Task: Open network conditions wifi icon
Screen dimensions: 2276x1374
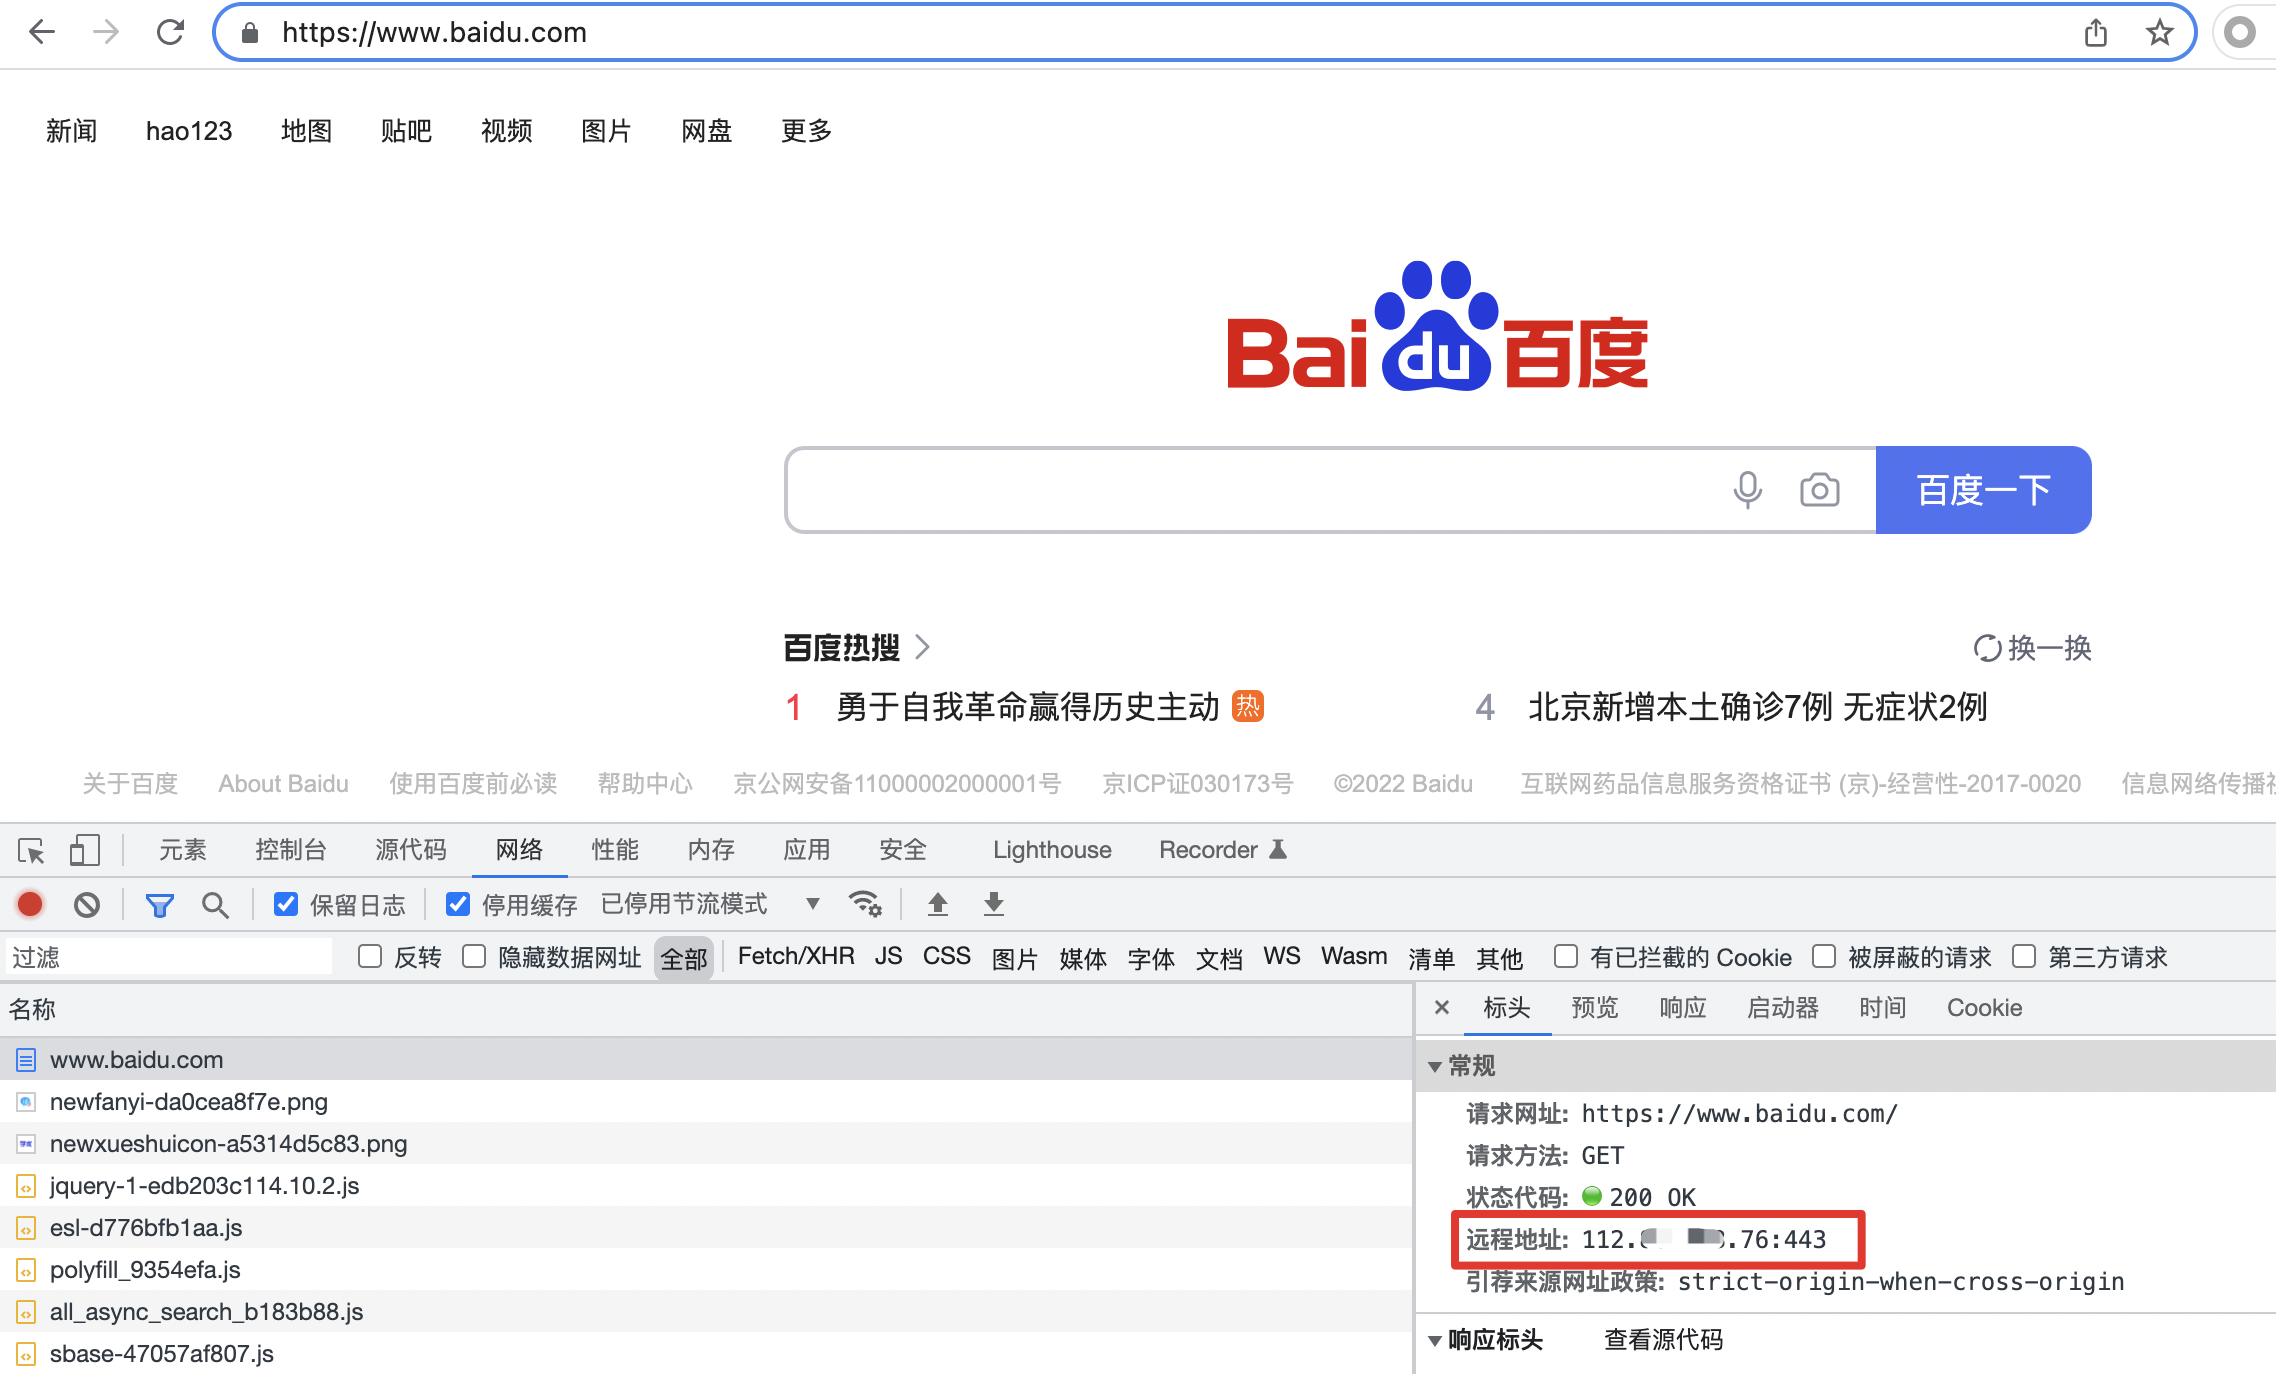Action: click(865, 904)
